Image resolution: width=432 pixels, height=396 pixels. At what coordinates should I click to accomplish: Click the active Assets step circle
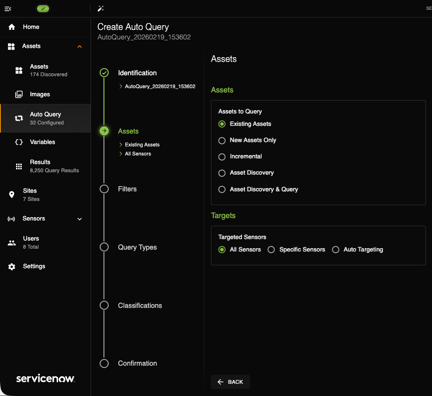tap(104, 131)
